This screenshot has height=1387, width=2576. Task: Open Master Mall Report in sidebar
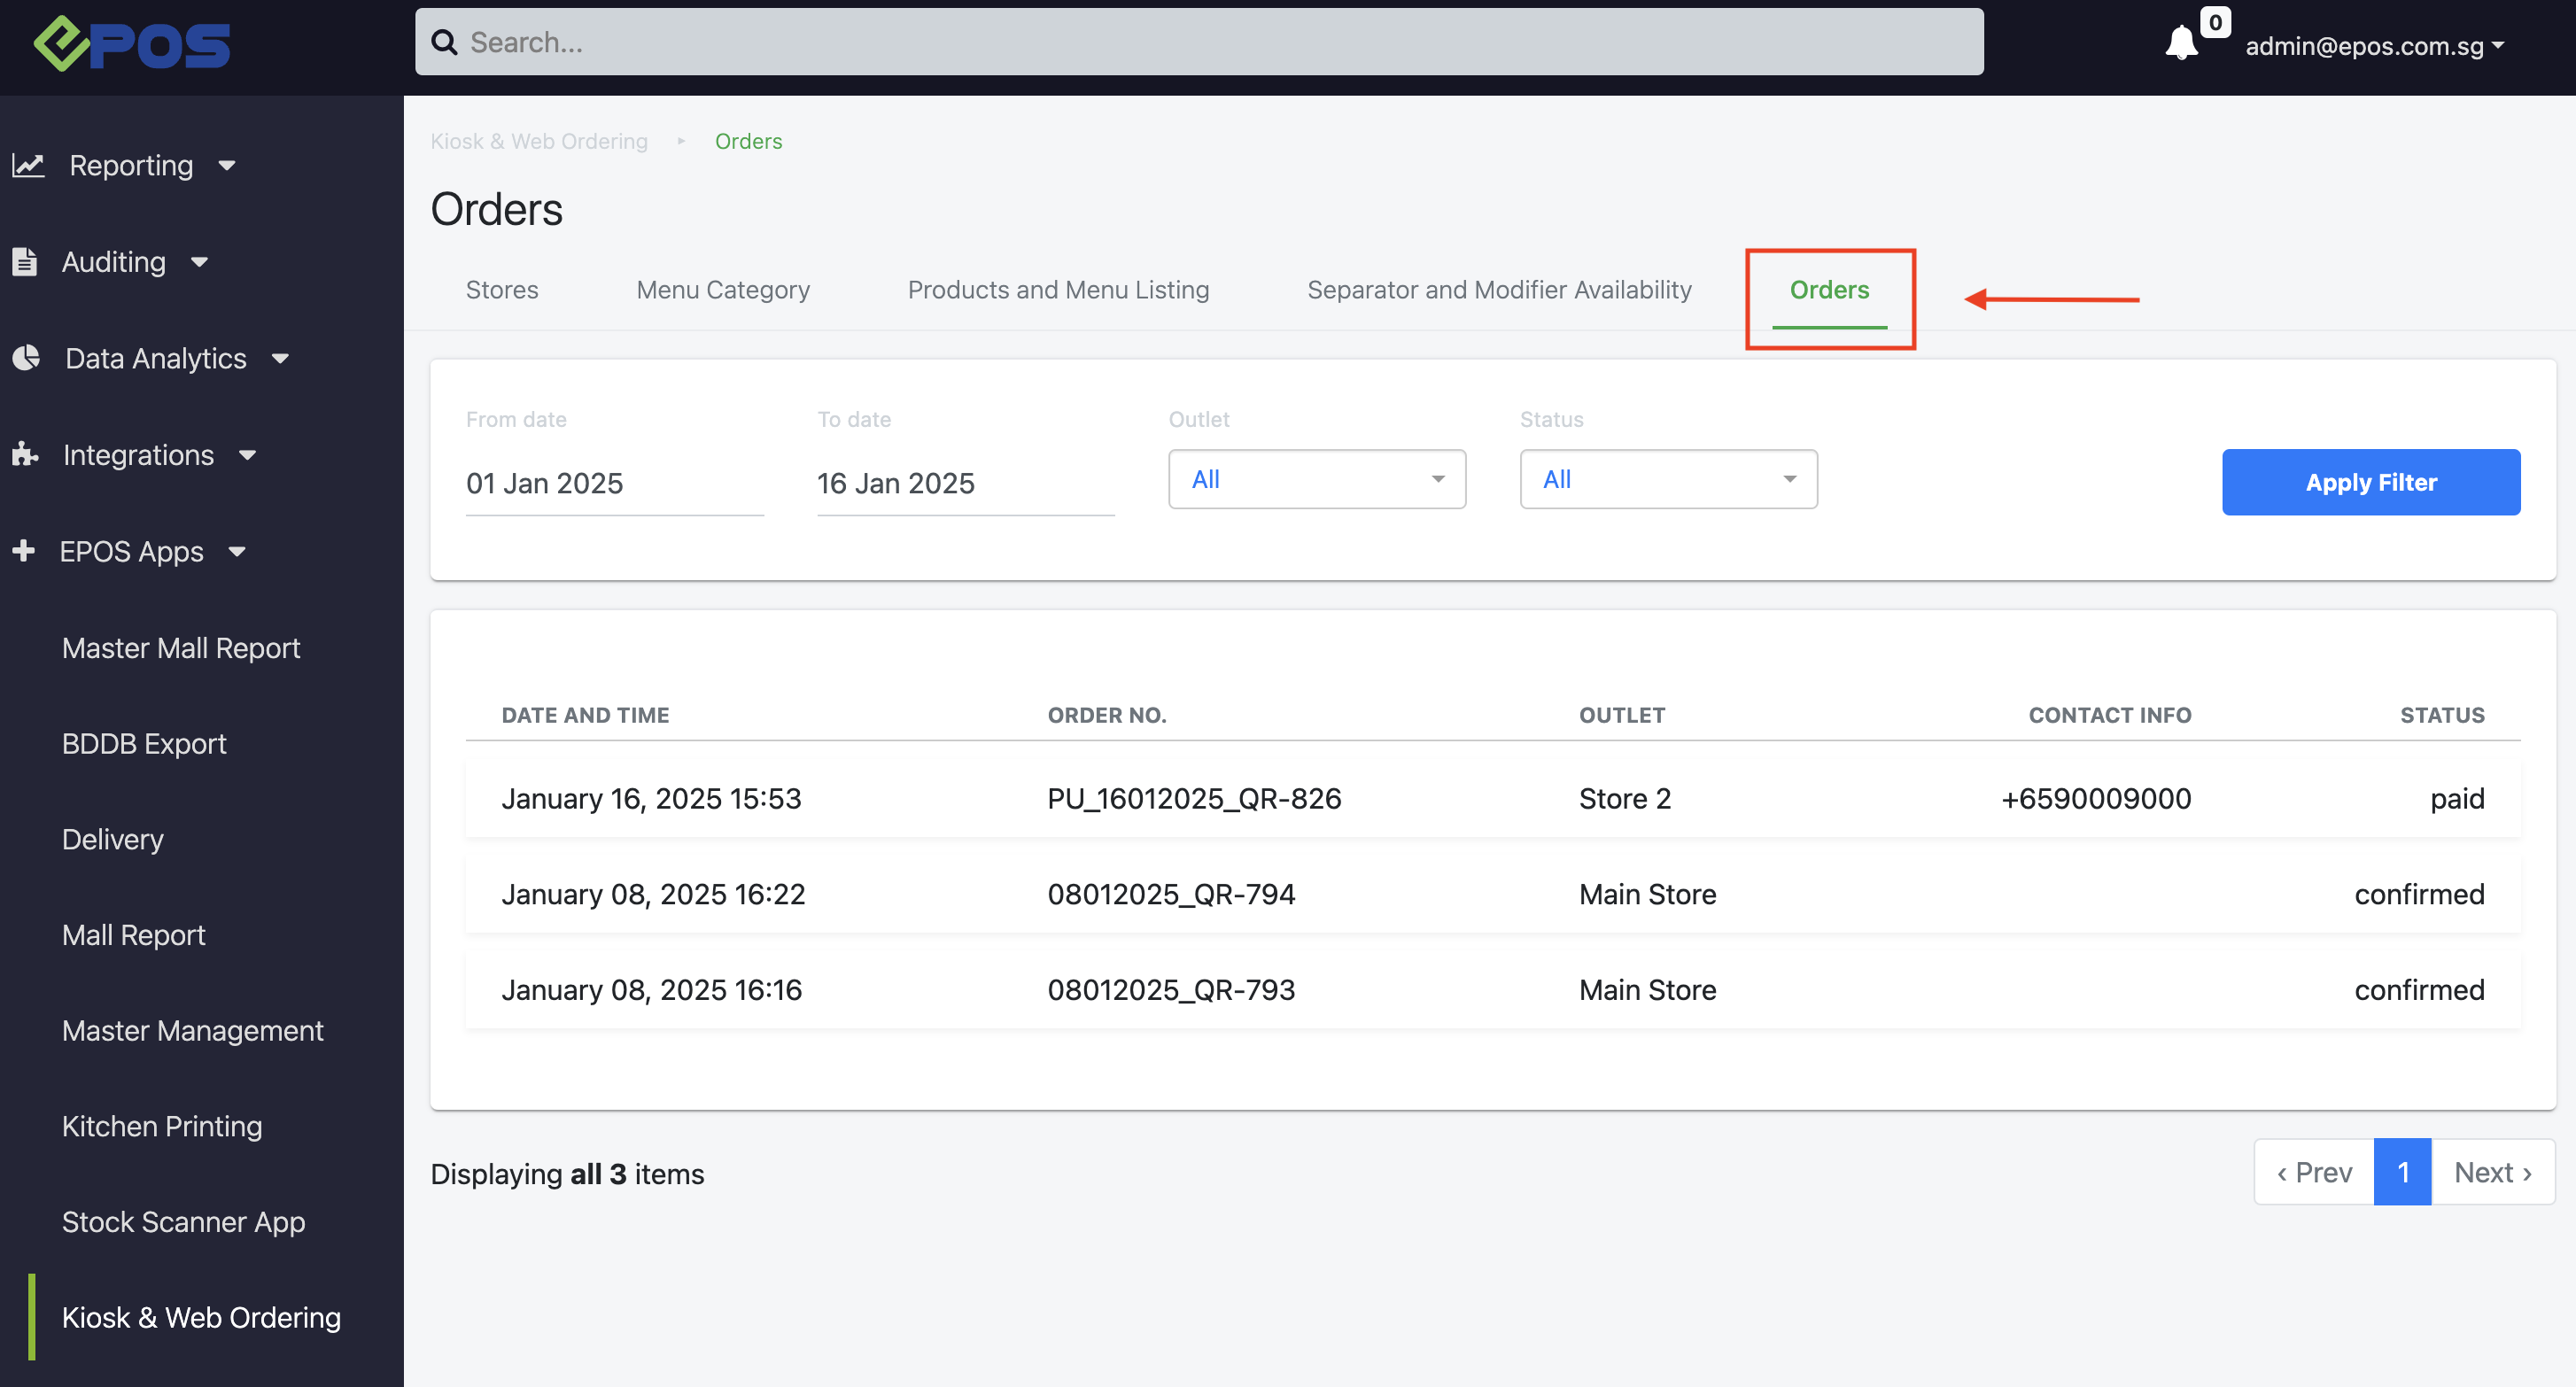click(x=181, y=648)
